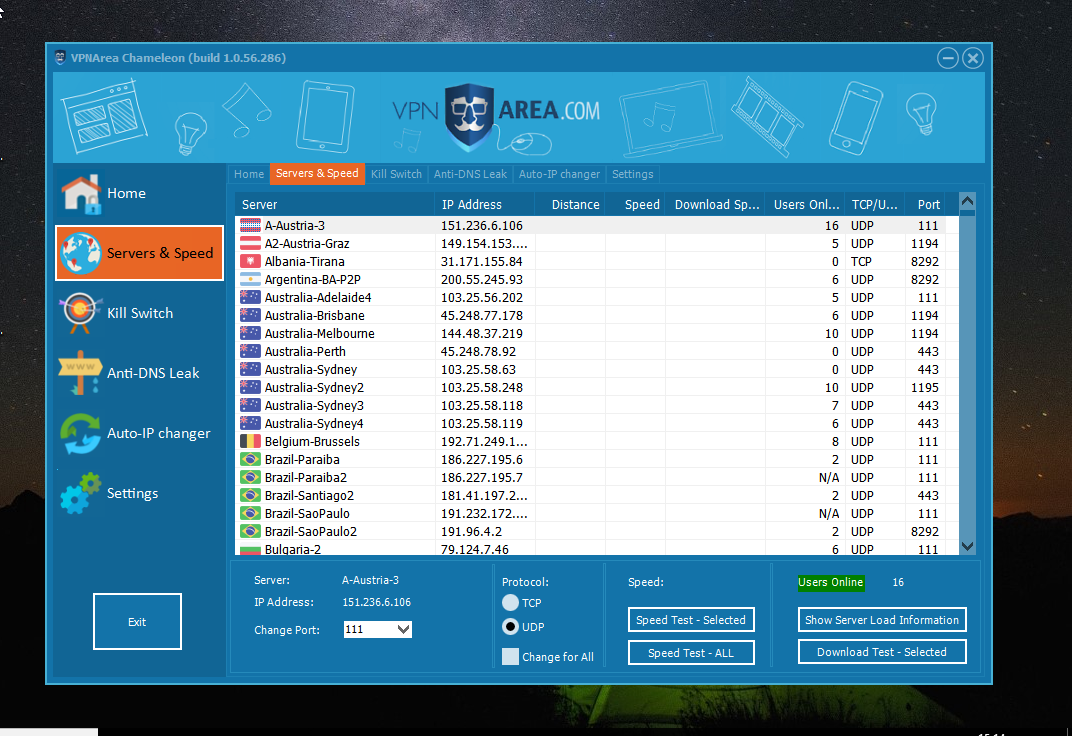Run Speed Test - ALL

coord(691,653)
